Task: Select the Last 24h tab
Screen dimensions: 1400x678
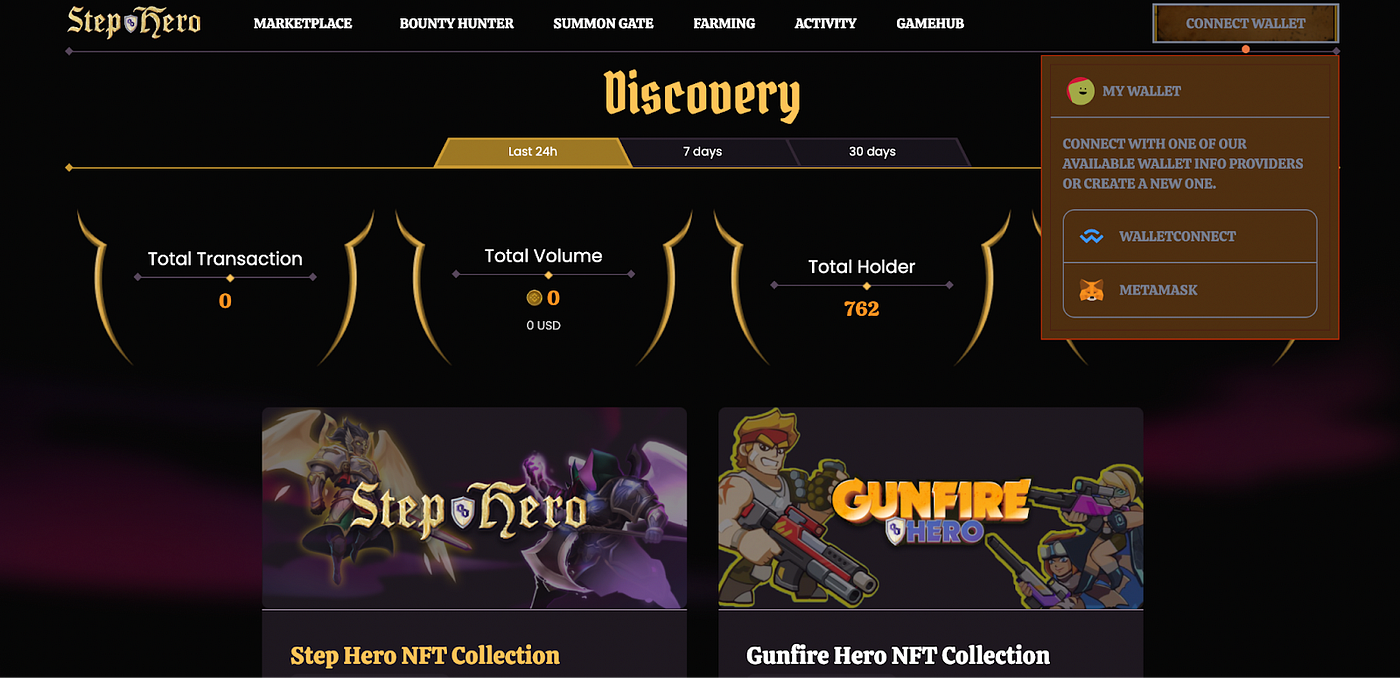Action: 533,152
